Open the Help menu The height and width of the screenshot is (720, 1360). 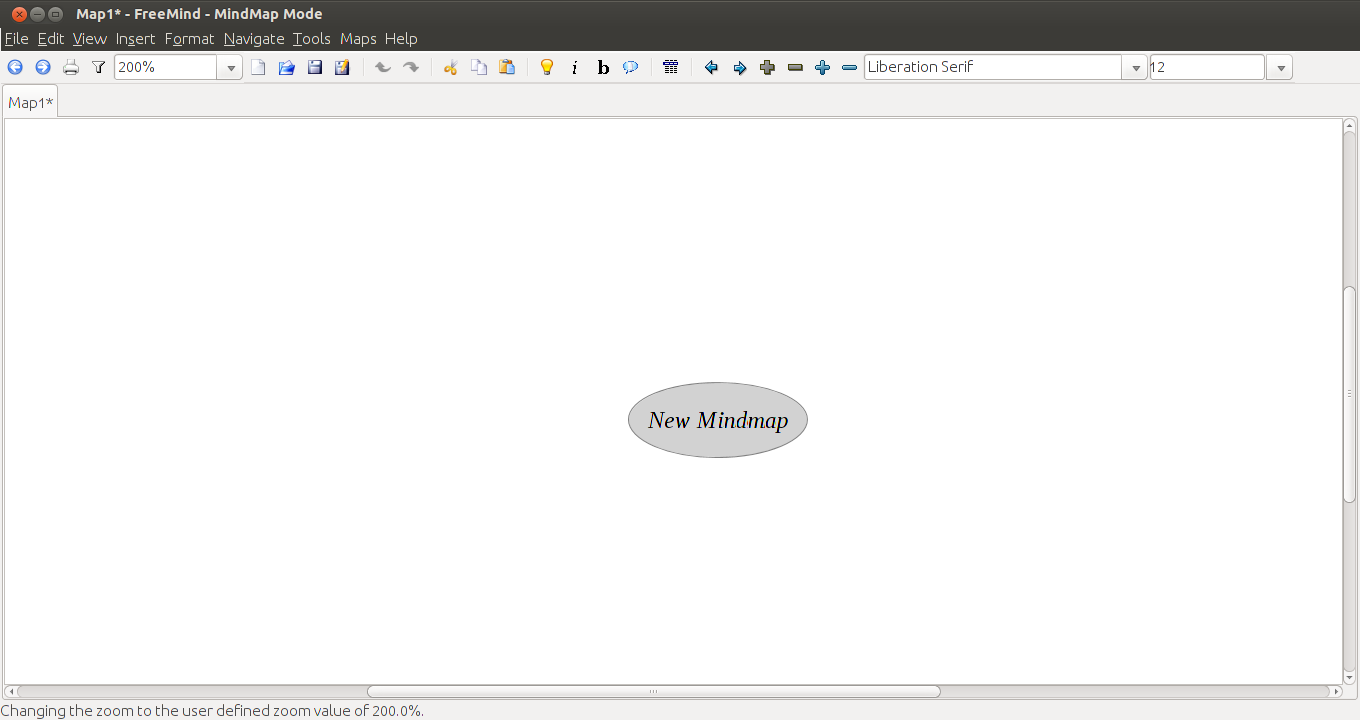point(401,39)
